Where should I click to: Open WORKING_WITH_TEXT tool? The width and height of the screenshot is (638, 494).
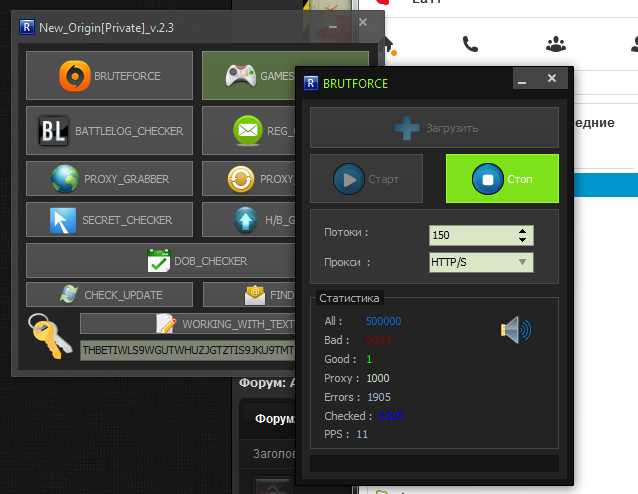[188, 324]
